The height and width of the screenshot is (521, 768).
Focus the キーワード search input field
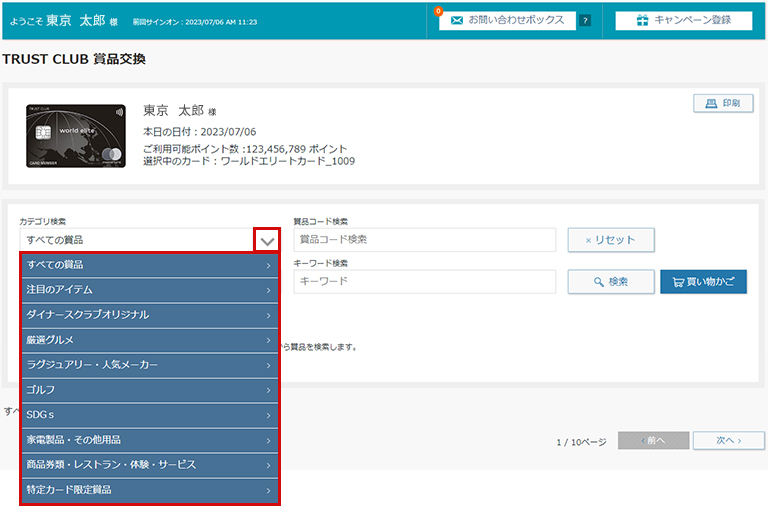pos(425,282)
